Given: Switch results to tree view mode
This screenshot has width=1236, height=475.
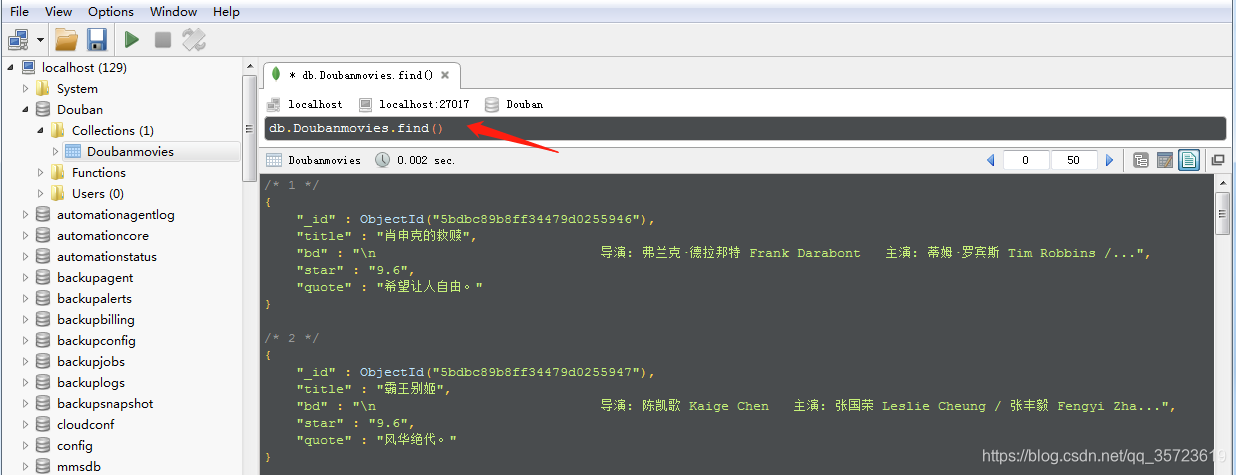Looking at the screenshot, I should point(1141,160).
